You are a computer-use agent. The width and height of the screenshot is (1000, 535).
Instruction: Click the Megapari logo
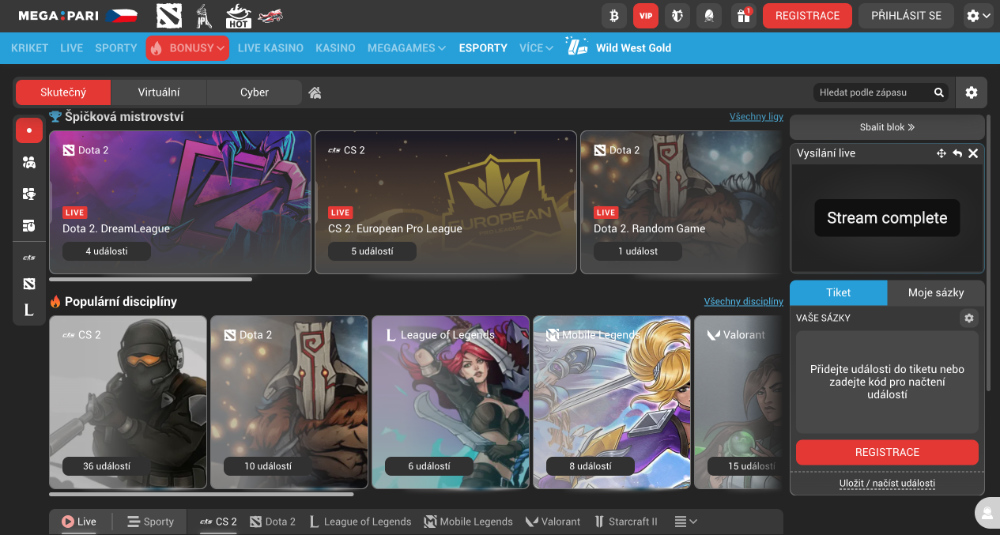58,16
